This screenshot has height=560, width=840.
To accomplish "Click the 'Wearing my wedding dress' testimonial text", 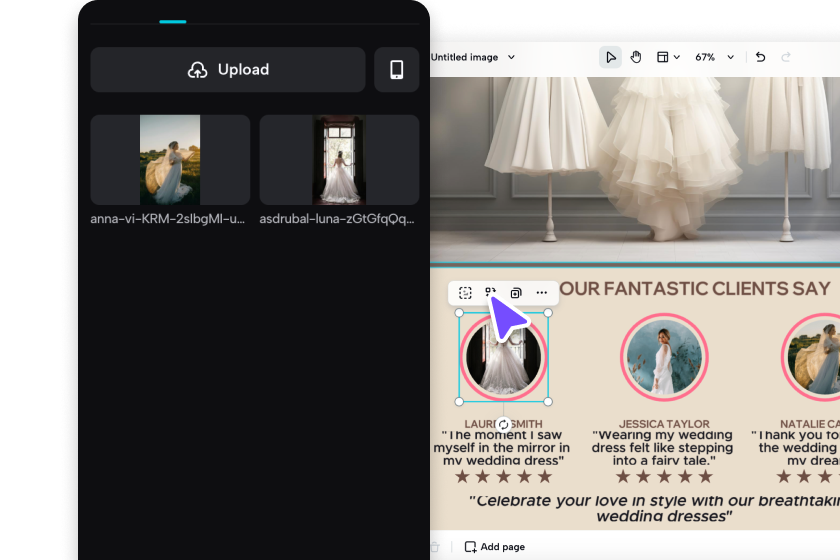I will pos(663,447).
